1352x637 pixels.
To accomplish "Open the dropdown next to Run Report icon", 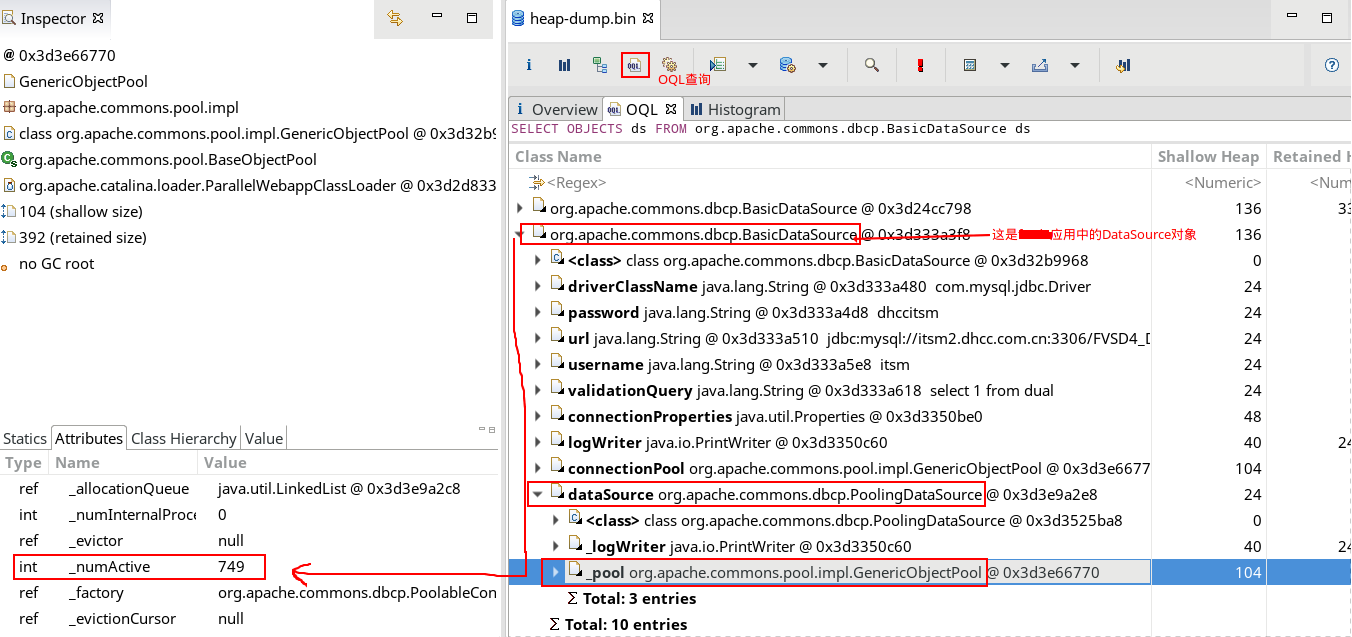I will [753, 65].
